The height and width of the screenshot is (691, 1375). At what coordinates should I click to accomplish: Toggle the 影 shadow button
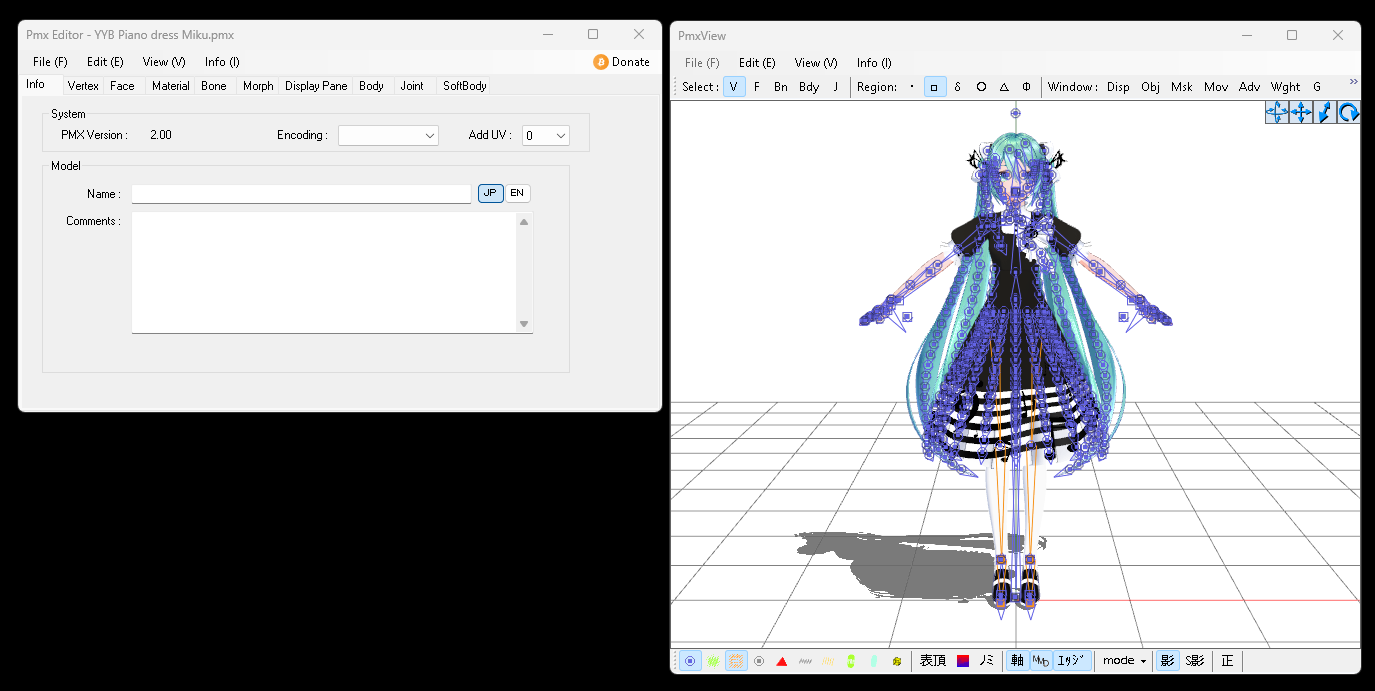[1166, 661]
